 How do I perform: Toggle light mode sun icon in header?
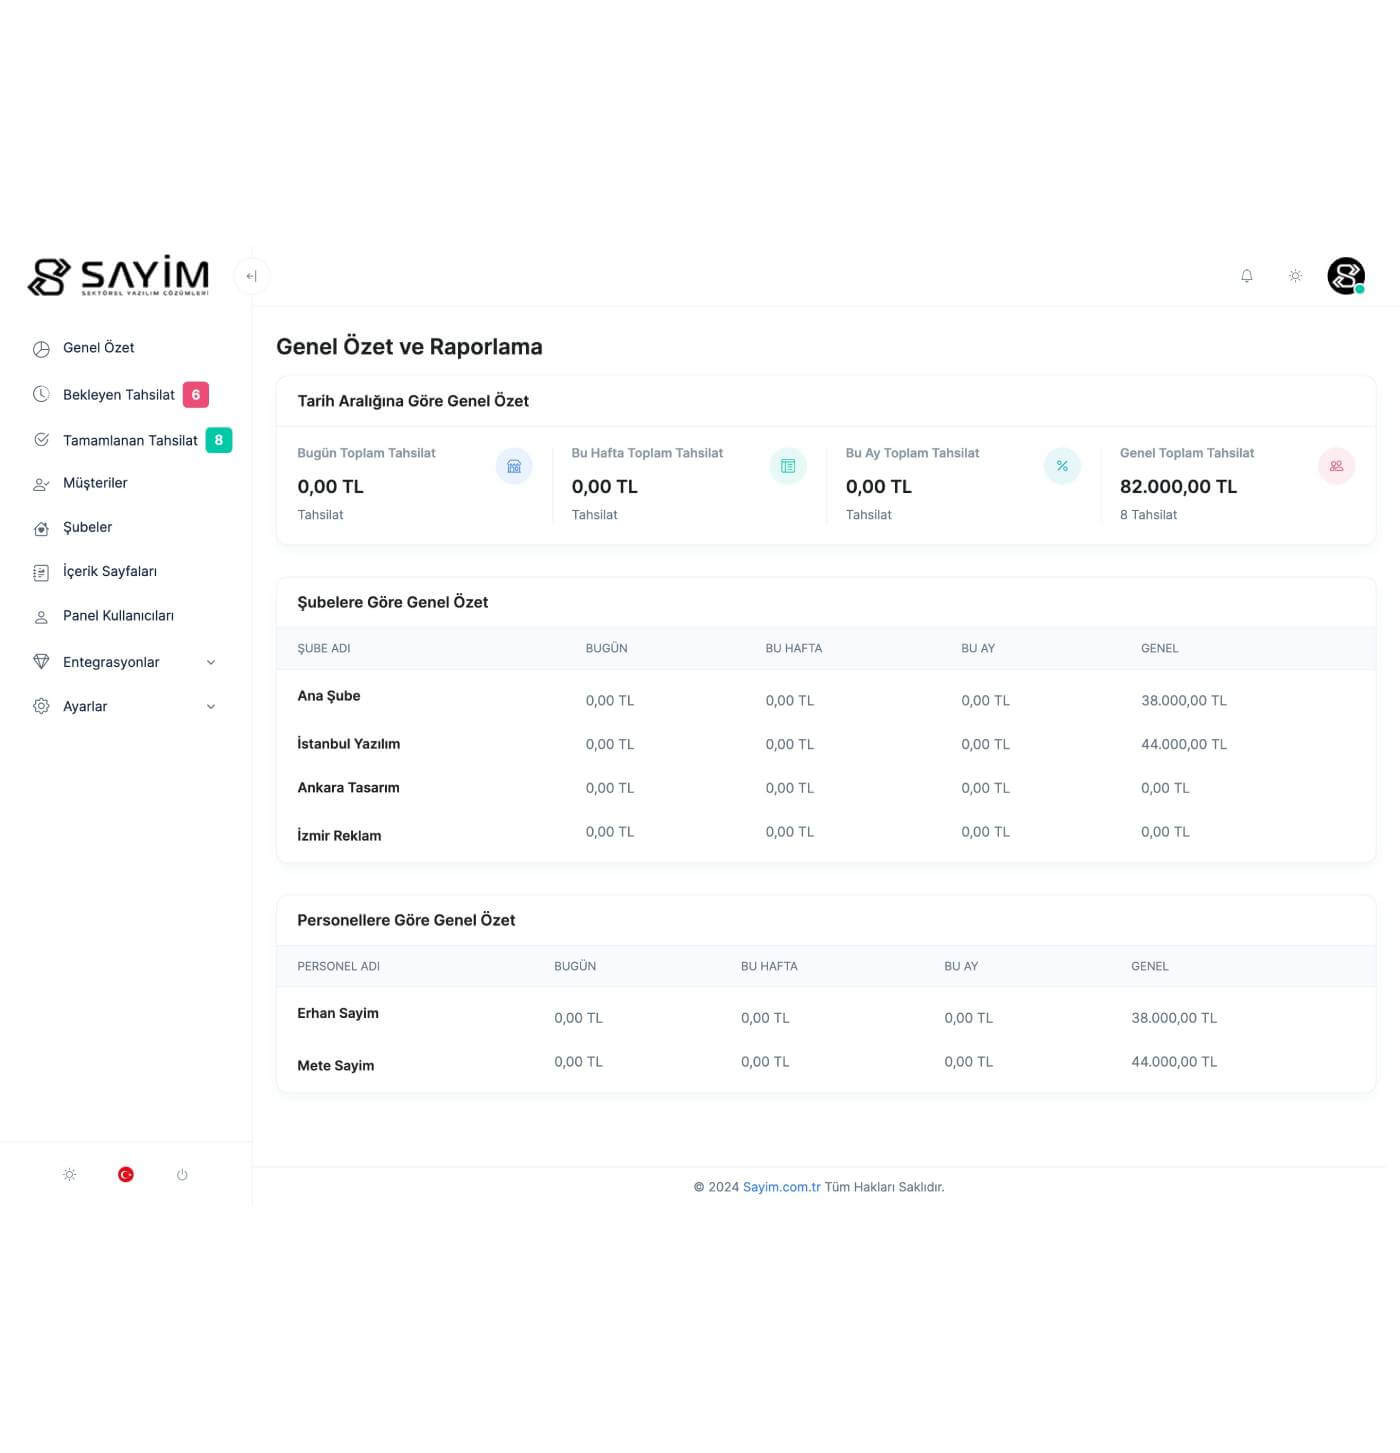[x=1295, y=276]
